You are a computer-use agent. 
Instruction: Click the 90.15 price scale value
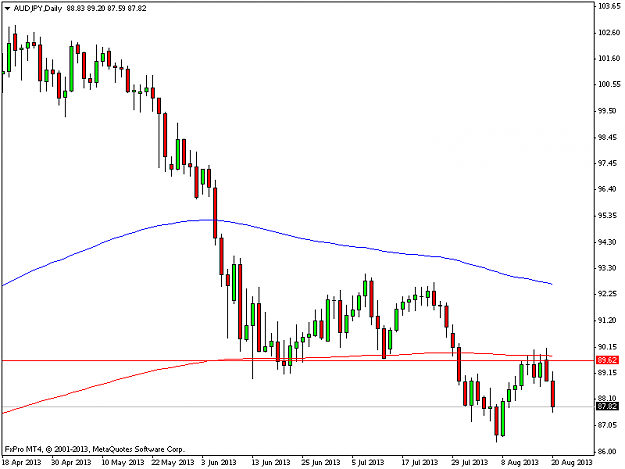point(609,347)
